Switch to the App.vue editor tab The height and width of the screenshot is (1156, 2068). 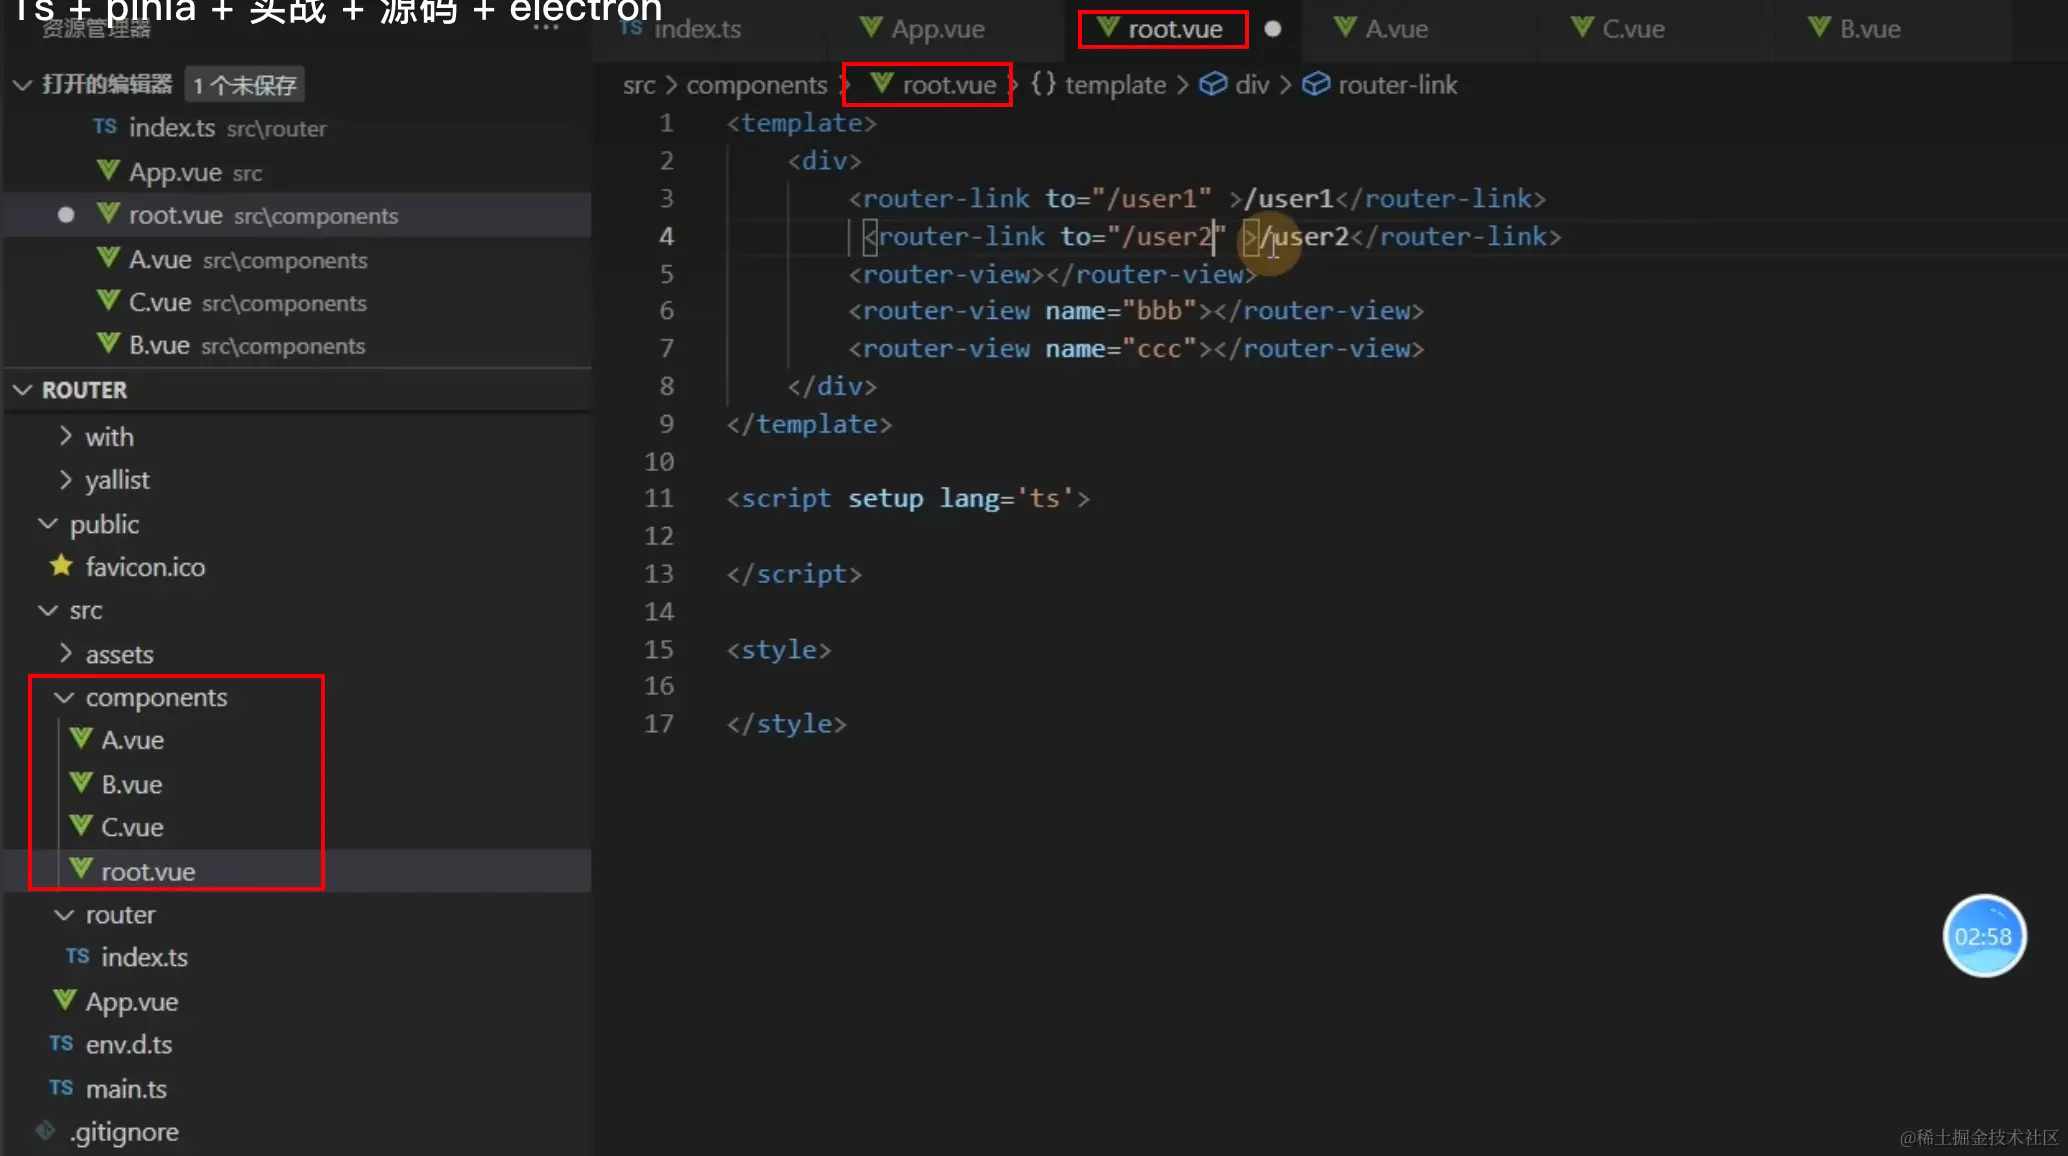(937, 29)
